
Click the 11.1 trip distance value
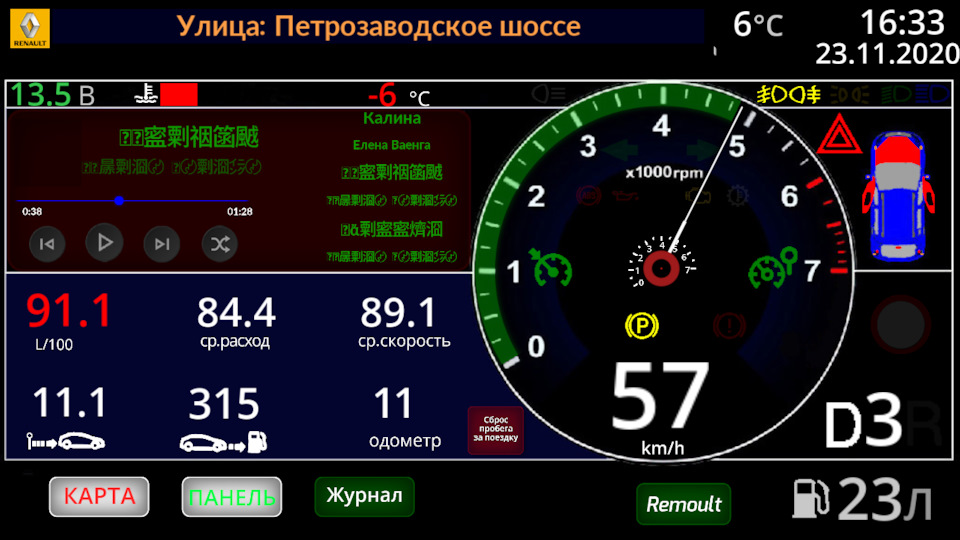(x=69, y=403)
